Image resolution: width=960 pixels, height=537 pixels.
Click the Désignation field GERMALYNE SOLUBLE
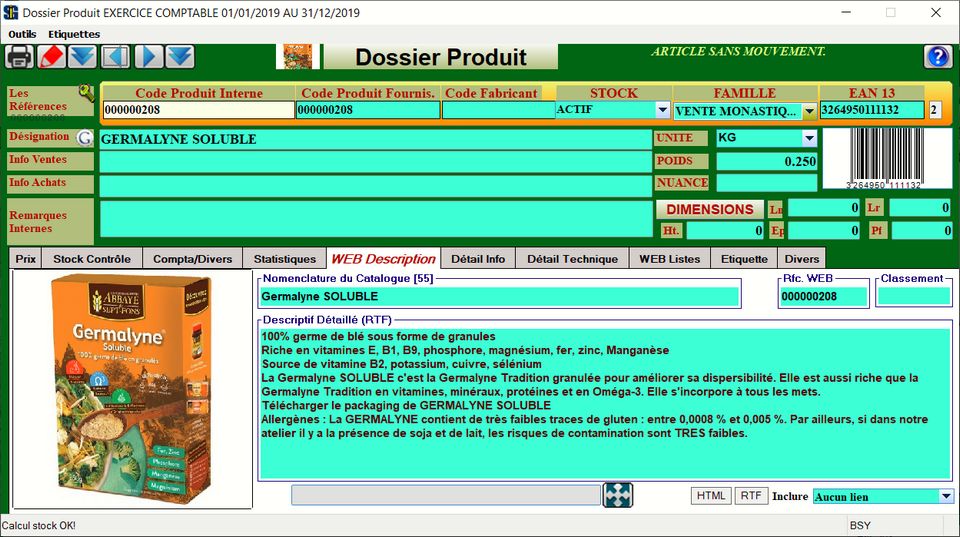point(375,139)
